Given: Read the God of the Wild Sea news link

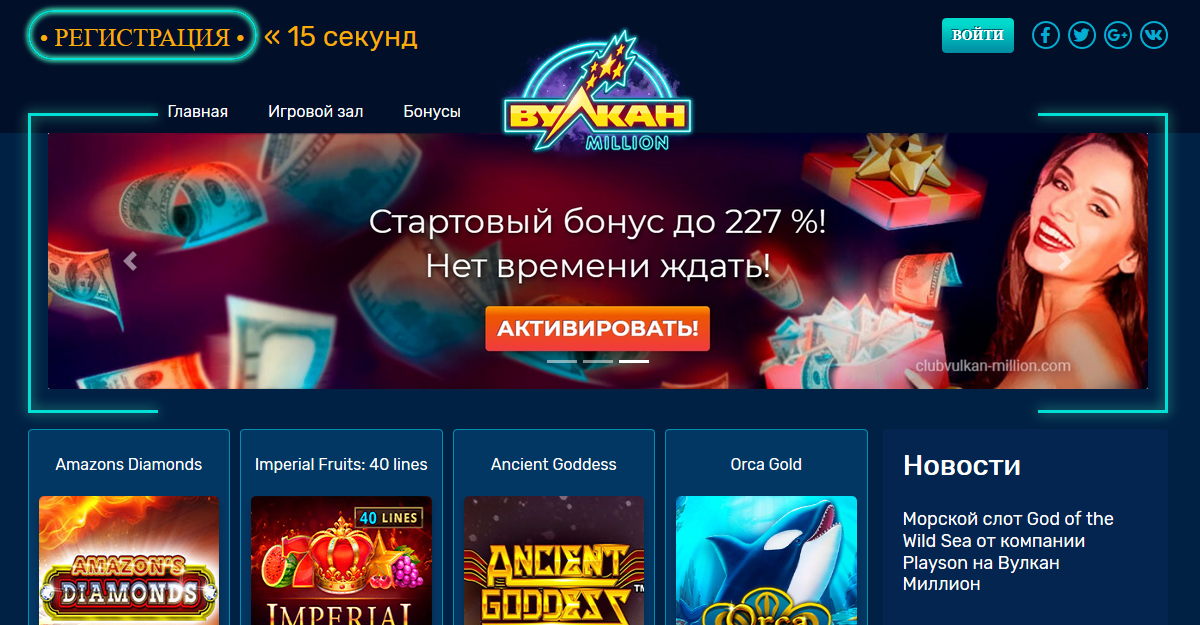Looking at the screenshot, I should tap(1008, 551).
